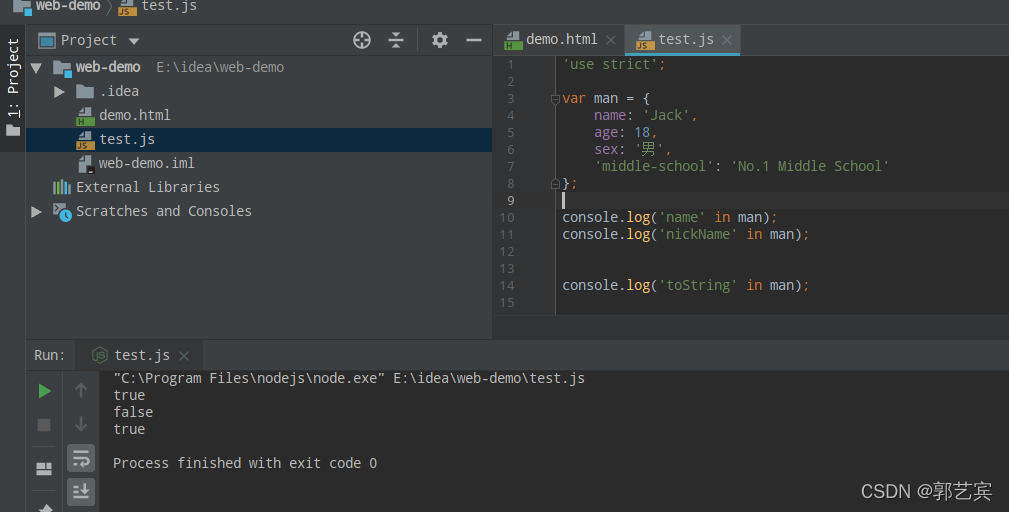Open Project panel settings gear

(440, 40)
